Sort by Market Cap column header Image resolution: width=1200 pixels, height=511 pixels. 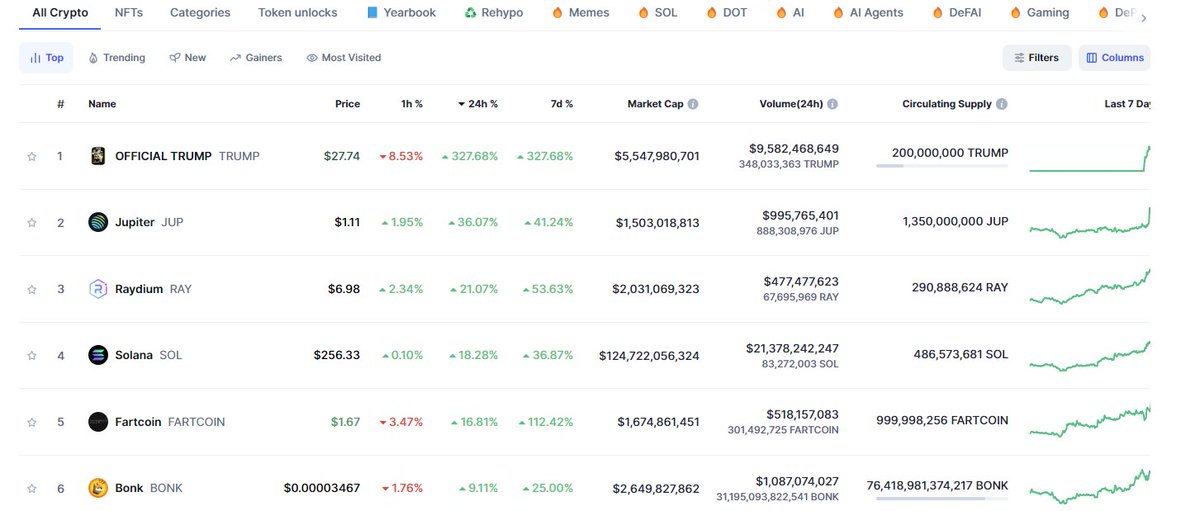(x=655, y=104)
